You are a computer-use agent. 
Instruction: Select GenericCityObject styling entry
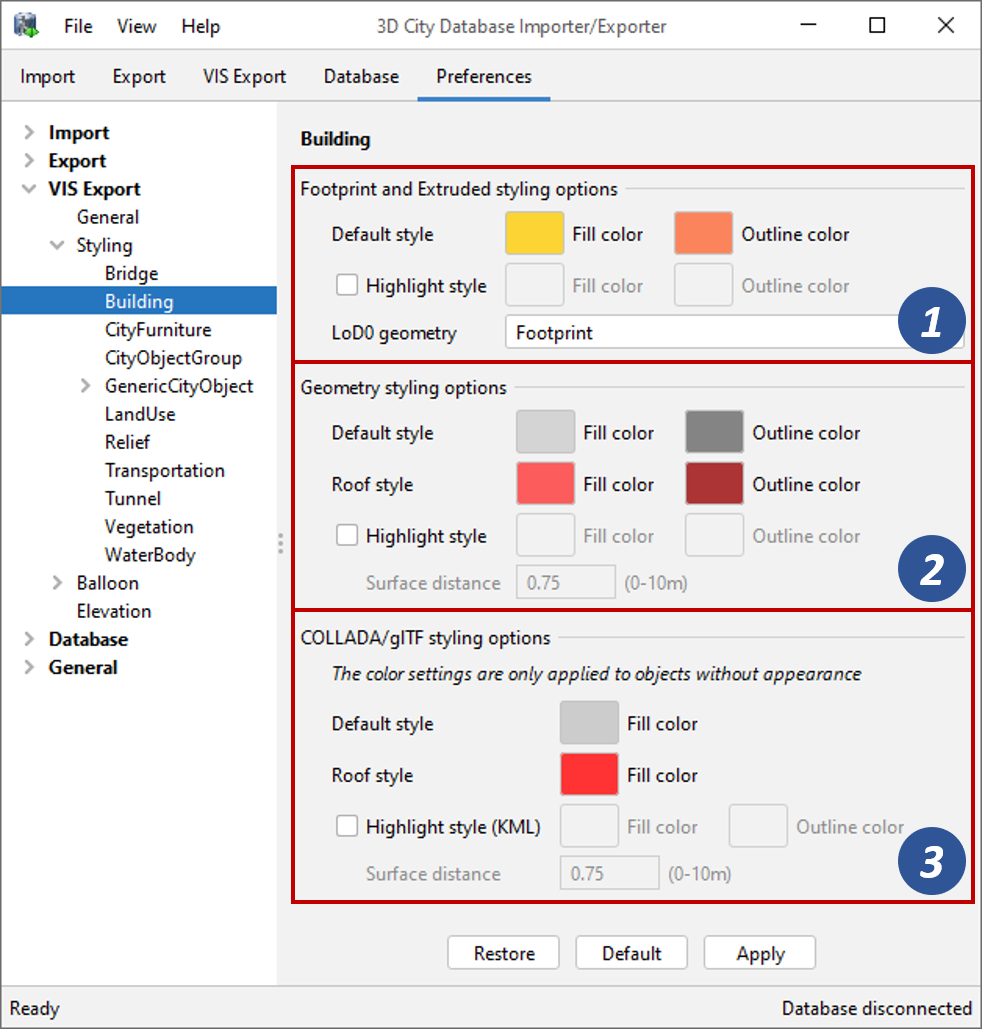(179, 386)
